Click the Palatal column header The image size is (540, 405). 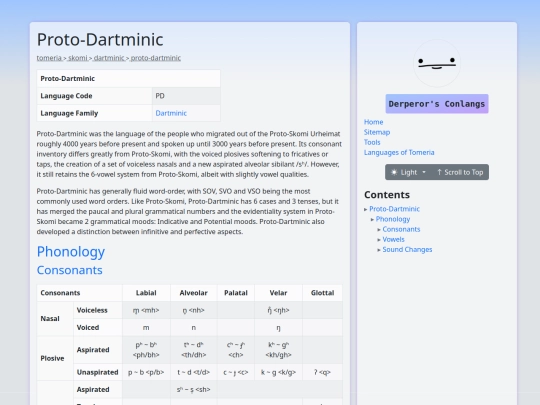click(x=236, y=293)
